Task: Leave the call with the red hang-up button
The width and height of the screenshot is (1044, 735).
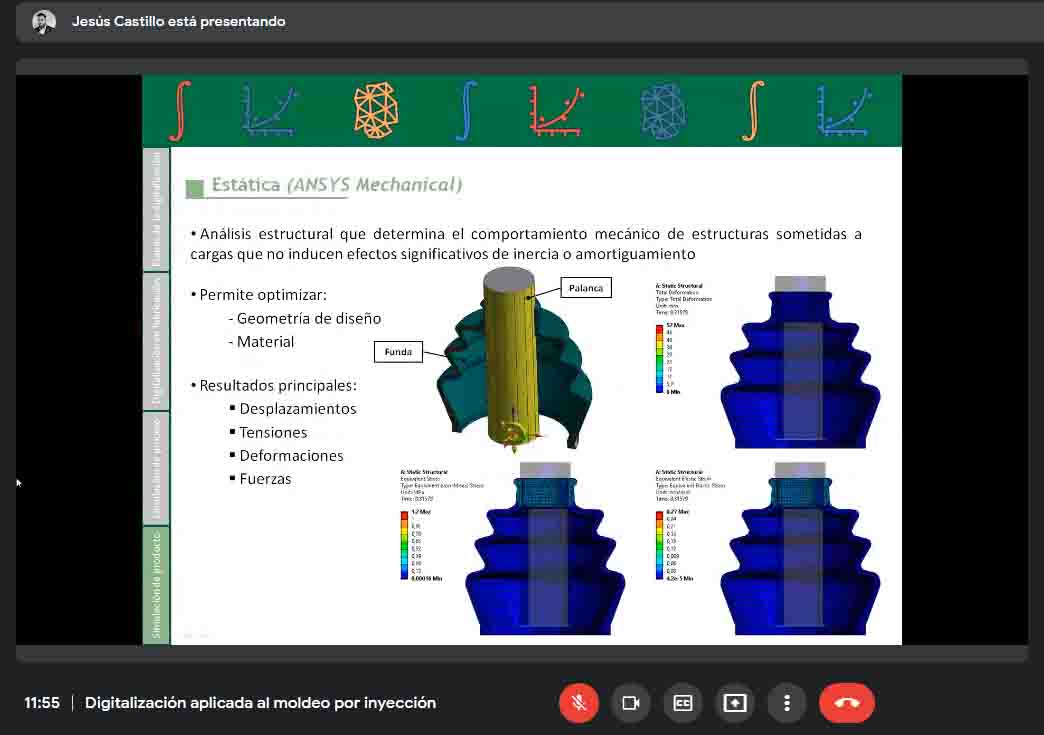Action: click(x=846, y=702)
